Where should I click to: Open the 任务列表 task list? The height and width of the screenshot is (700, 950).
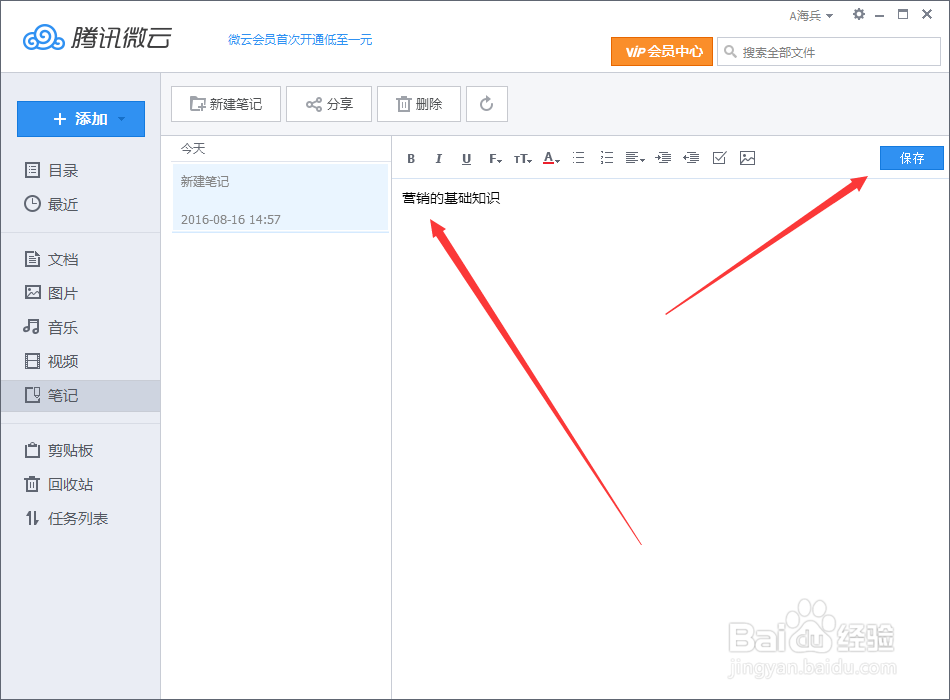(62, 517)
